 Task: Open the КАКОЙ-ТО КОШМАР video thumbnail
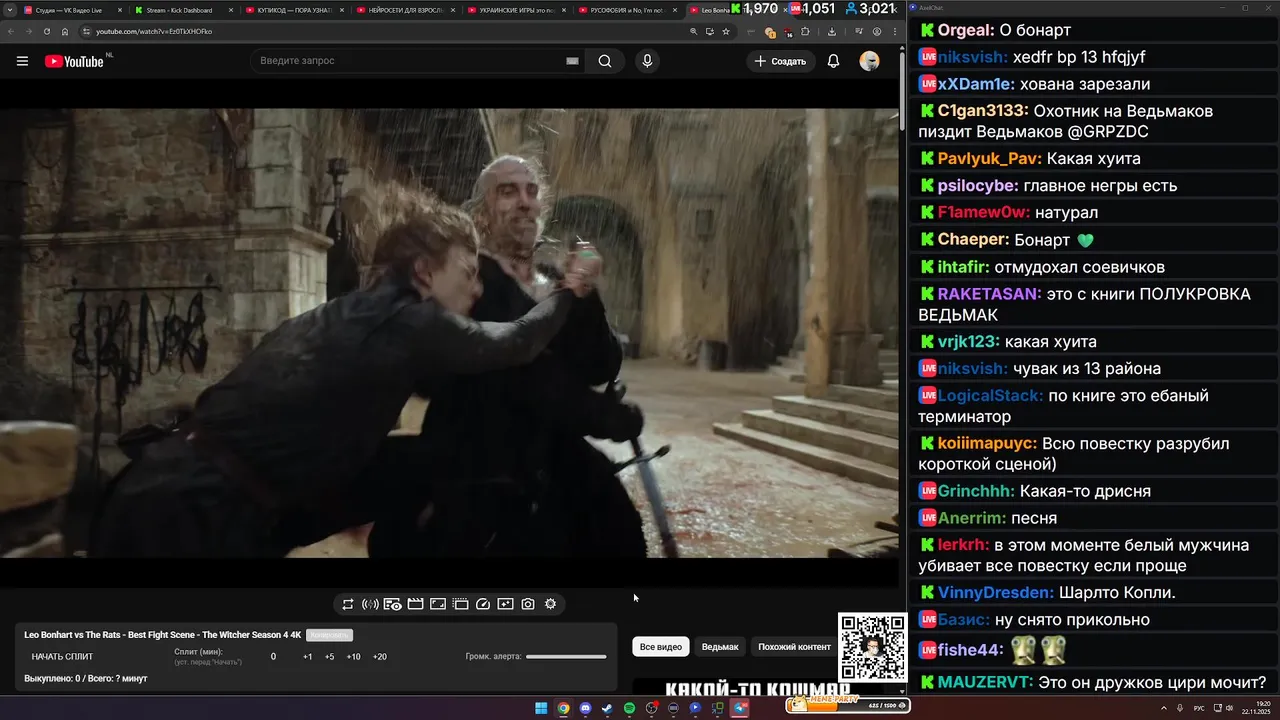pyautogui.click(x=758, y=688)
